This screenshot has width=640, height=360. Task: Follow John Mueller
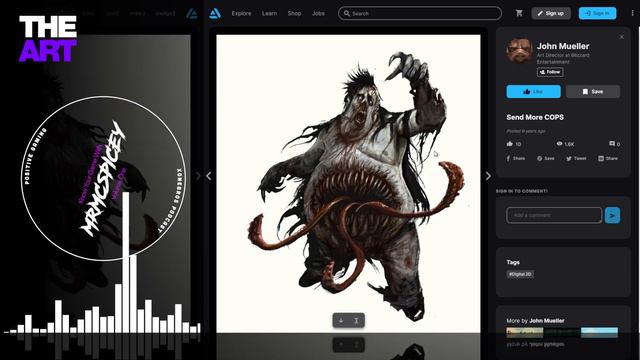click(x=550, y=72)
